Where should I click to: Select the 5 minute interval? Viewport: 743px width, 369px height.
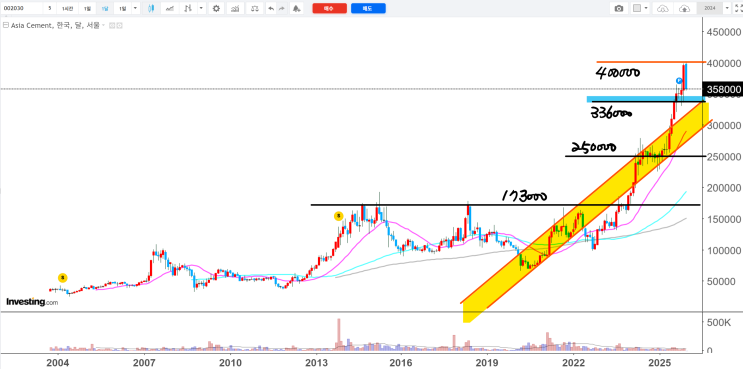[x=49, y=8]
